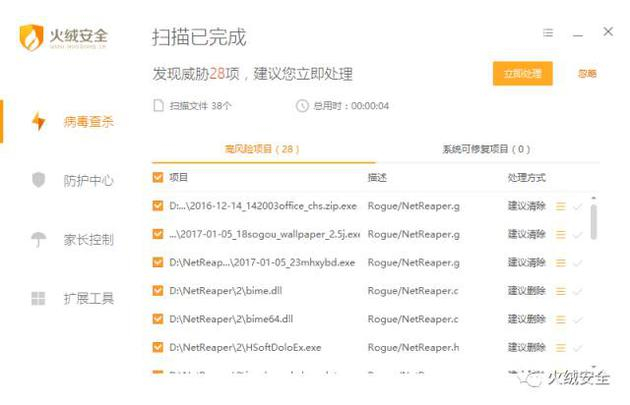
Task: Click the Huorong flame shield logo
Action: tap(31, 37)
